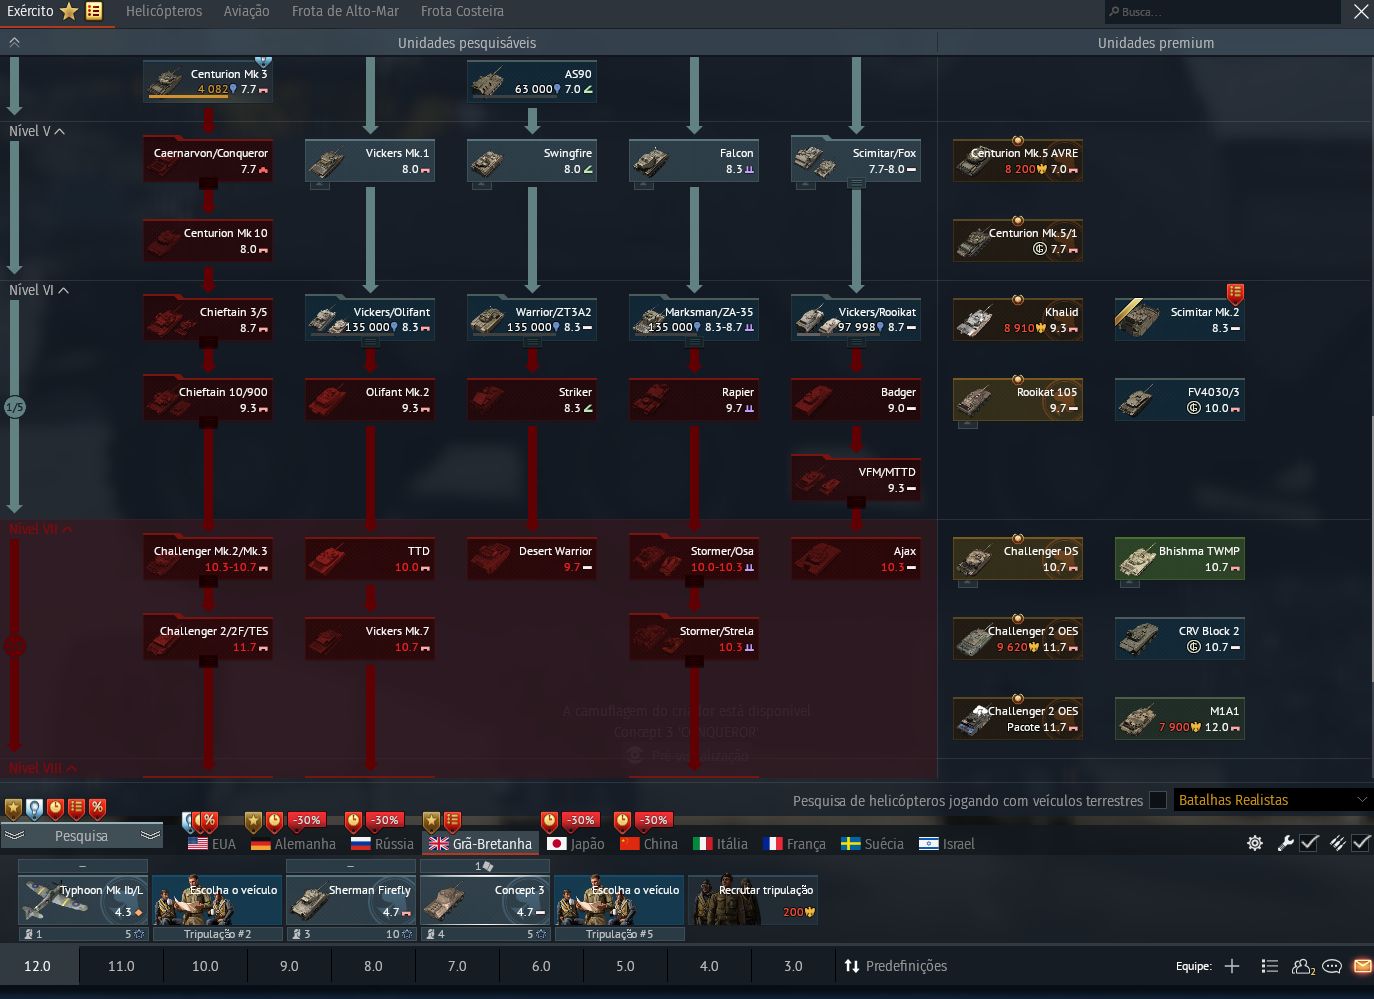Open the squad list icon
Image resolution: width=1374 pixels, height=999 pixels.
[x=1270, y=966]
